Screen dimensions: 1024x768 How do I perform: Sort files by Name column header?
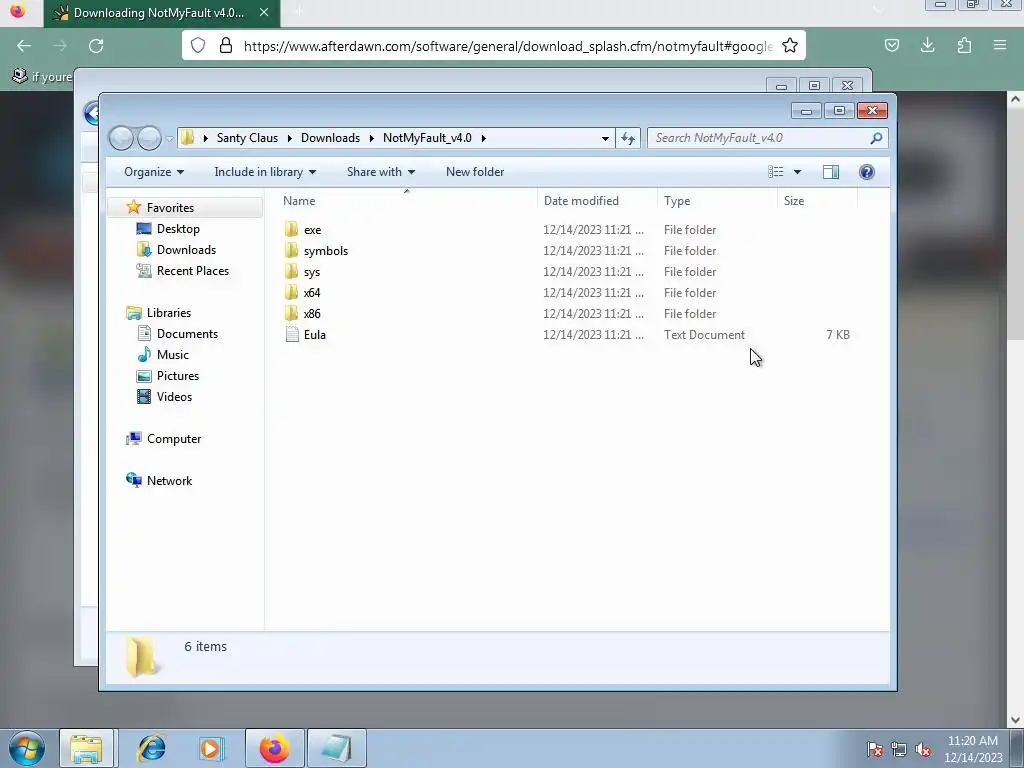pyautogui.click(x=407, y=200)
